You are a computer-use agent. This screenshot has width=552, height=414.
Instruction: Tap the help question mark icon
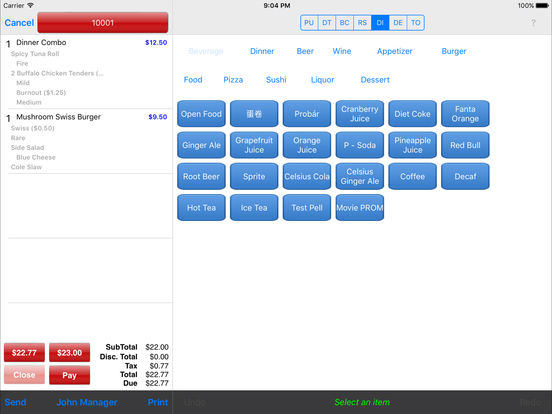coord(533,23)
